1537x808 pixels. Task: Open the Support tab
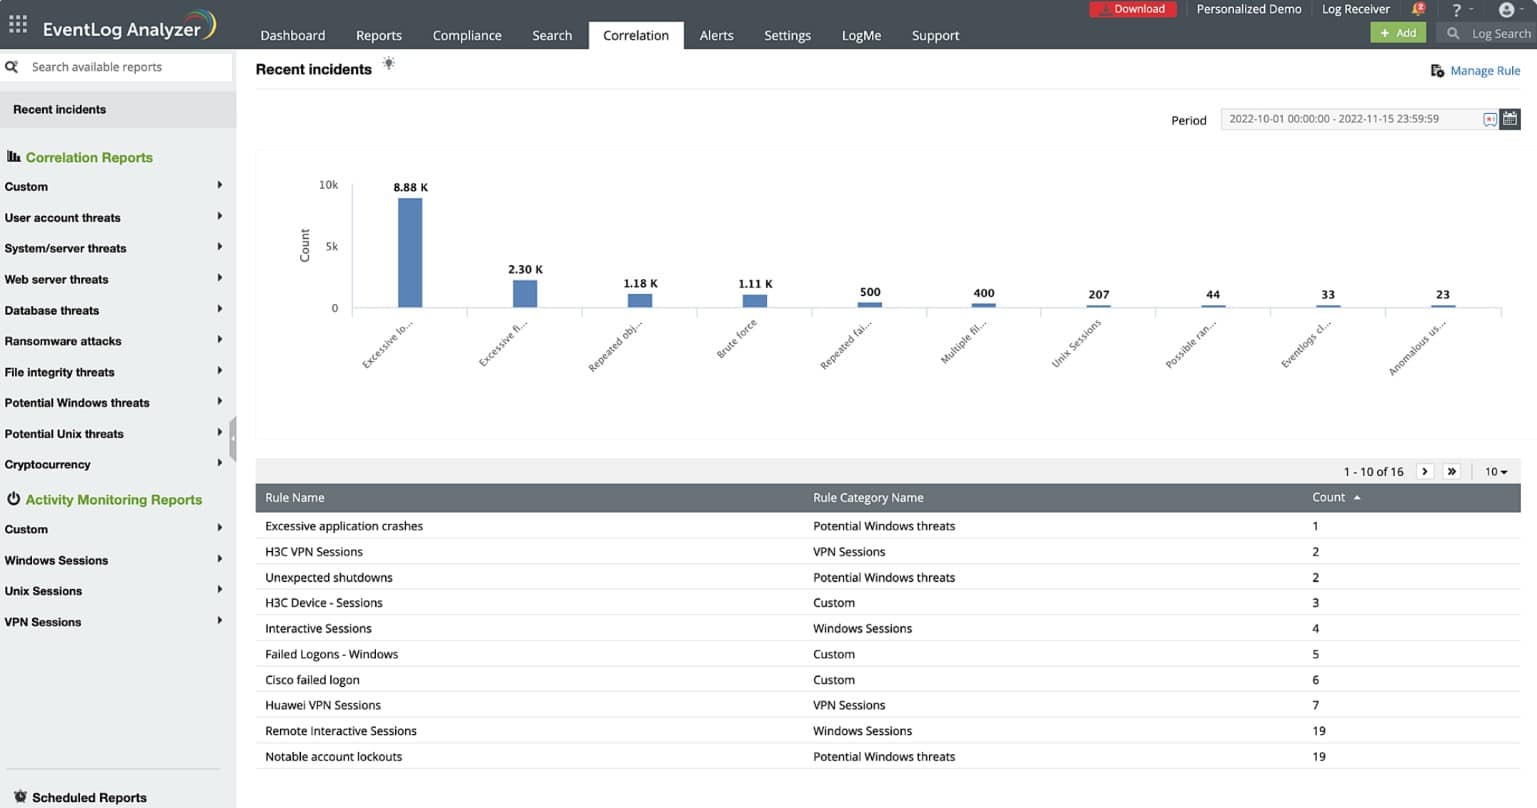(x=935, y=35)
